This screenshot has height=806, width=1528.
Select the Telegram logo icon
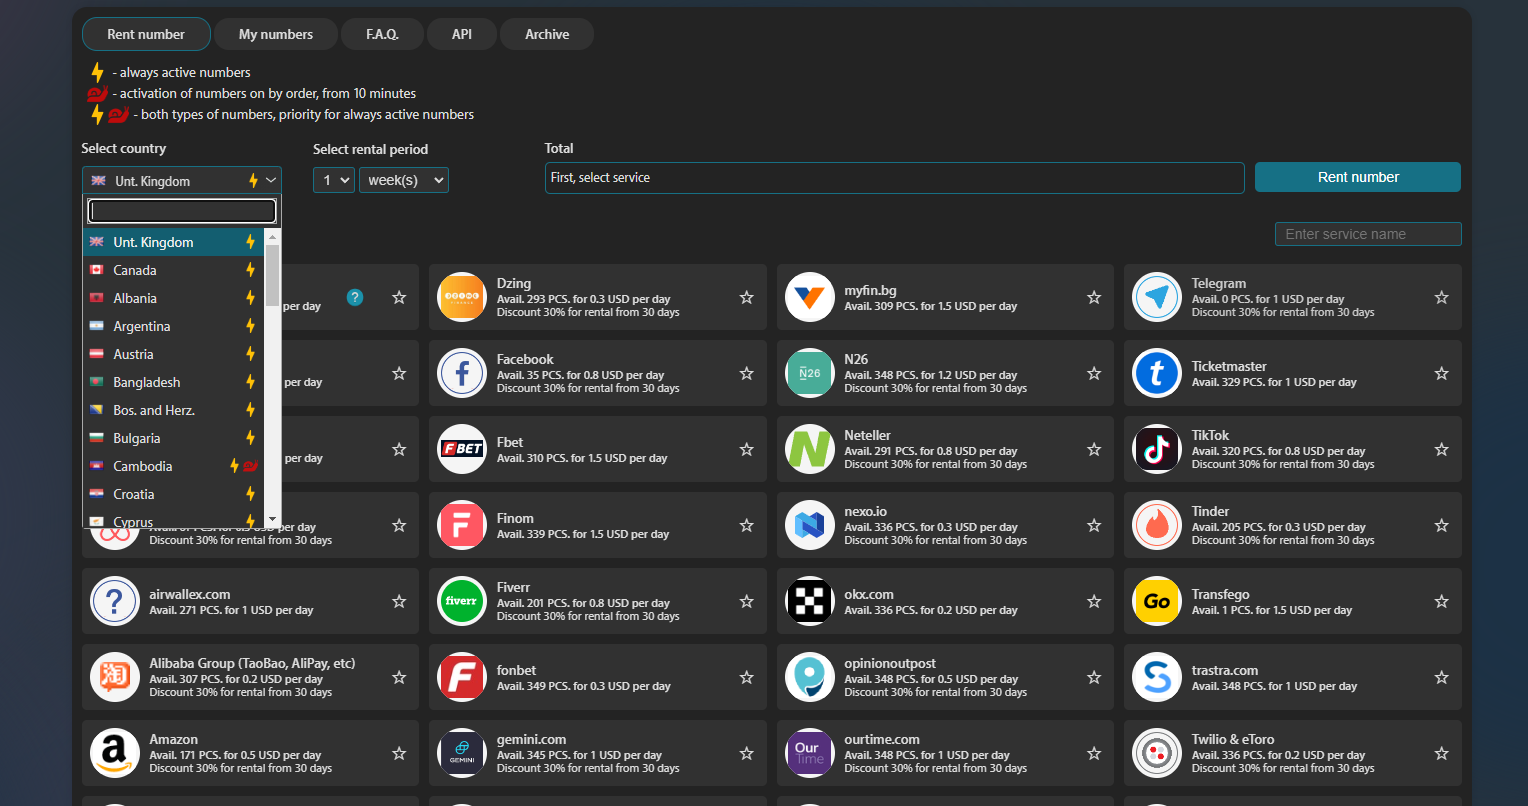click(1157, 297)
